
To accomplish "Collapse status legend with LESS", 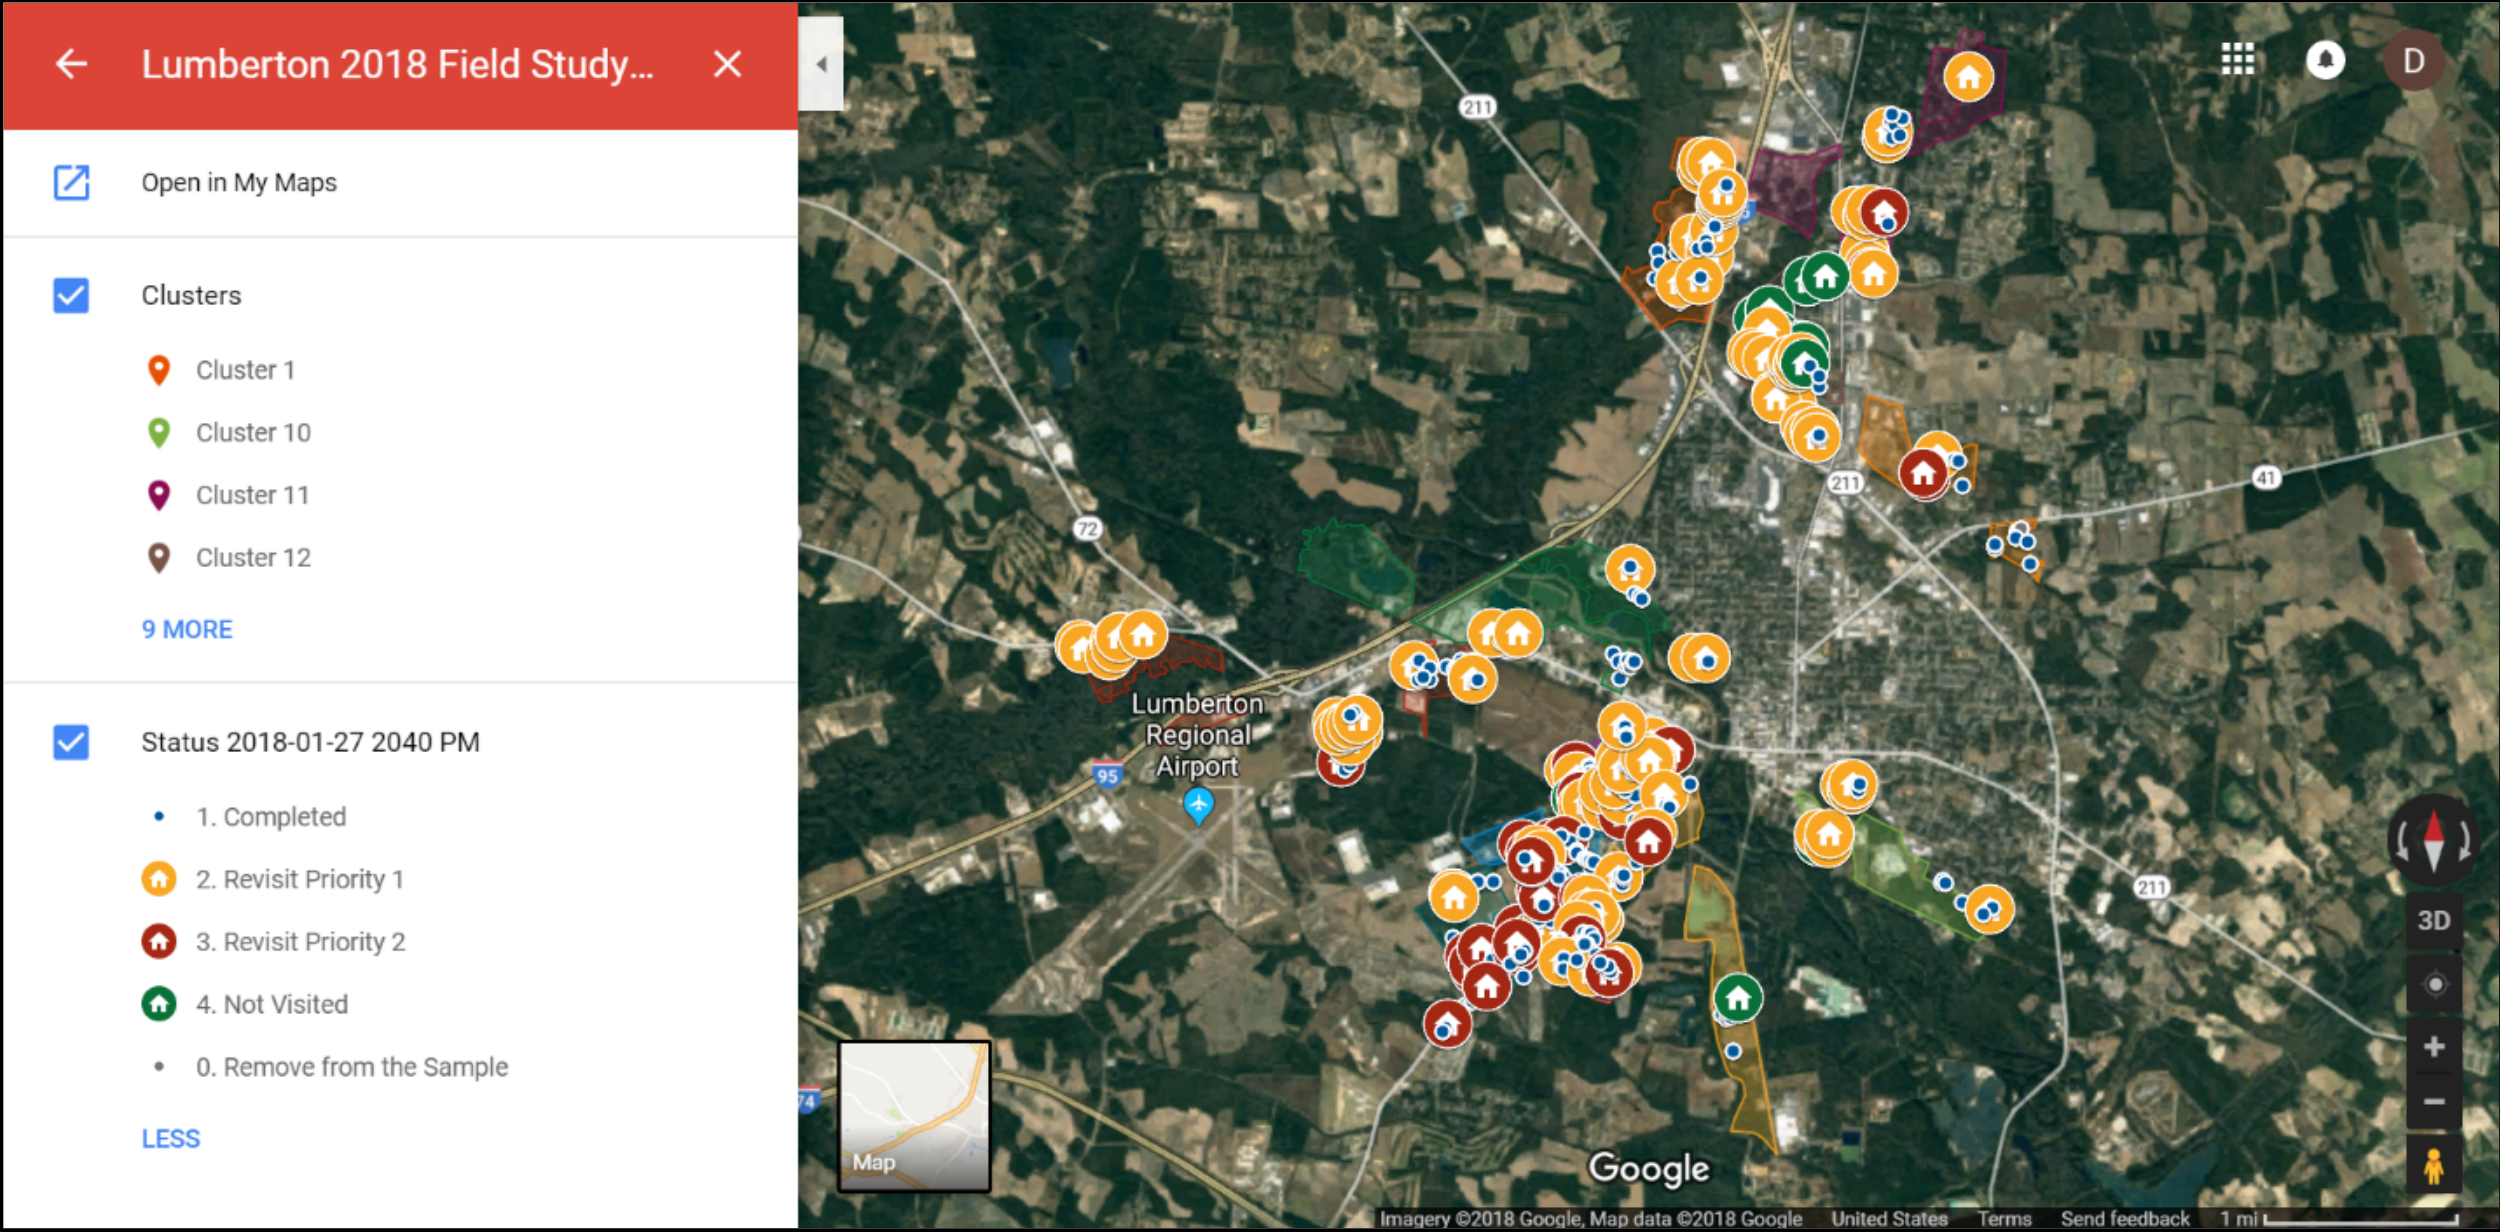I will click(171, 1139).
